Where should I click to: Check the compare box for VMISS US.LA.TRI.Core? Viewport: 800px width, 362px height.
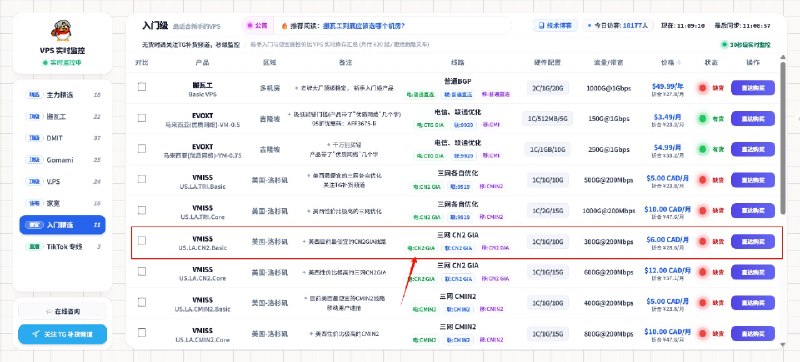tap(142, 210)
